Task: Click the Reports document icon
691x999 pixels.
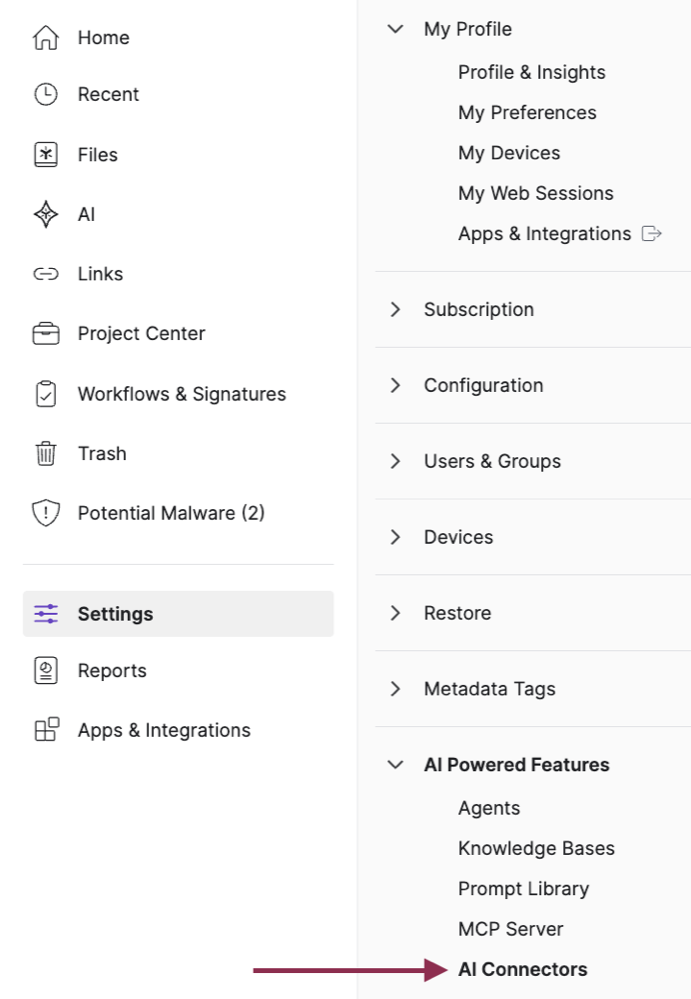Action: tap(46, 671)
